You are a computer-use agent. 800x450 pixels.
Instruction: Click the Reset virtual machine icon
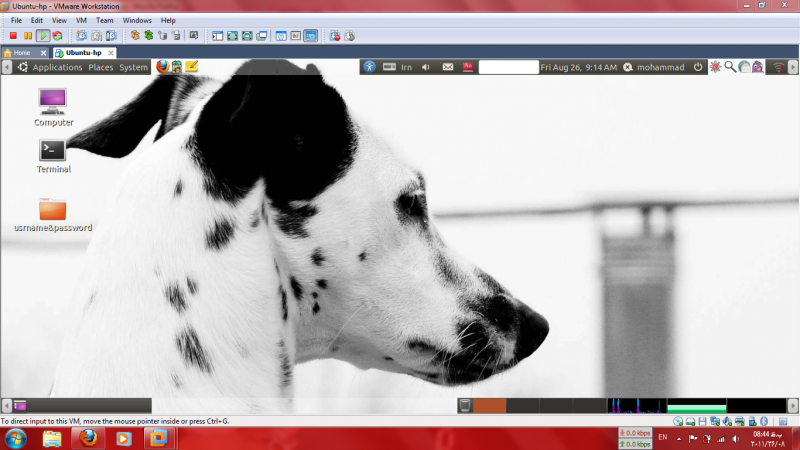click(x=58, y=35)
